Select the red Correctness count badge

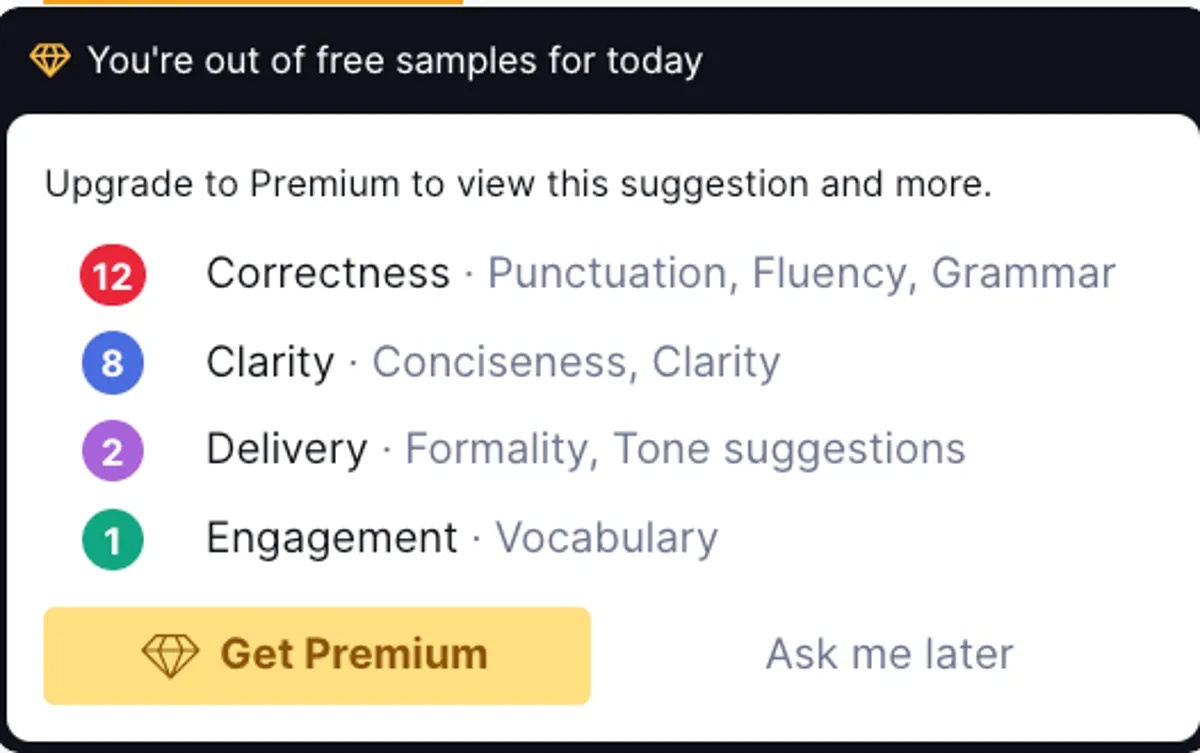112,274
